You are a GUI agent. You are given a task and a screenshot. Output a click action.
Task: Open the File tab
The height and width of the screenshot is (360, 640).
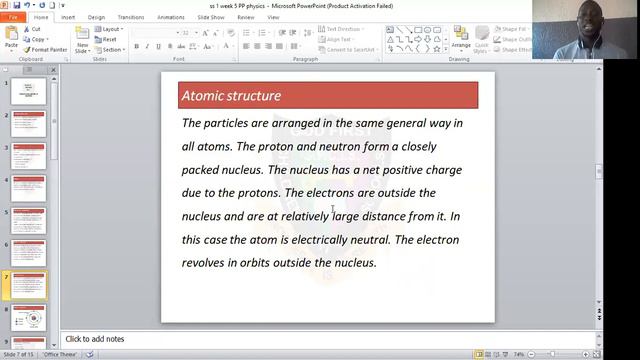coord(13,17)
